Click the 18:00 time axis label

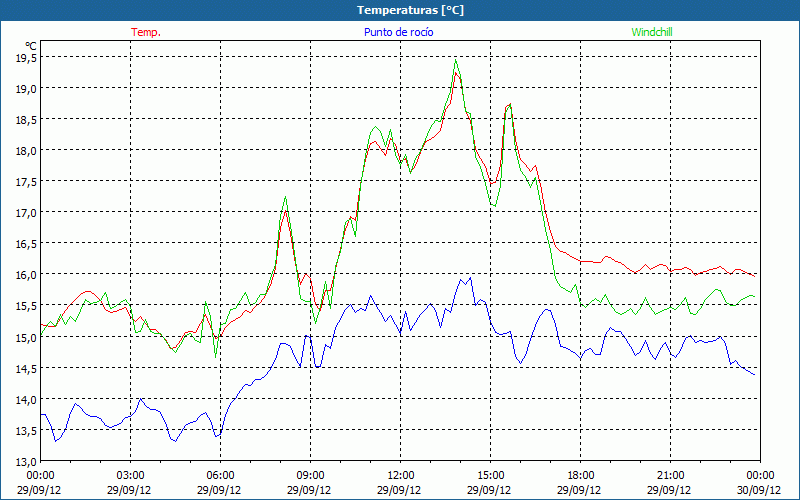point(580,476)
